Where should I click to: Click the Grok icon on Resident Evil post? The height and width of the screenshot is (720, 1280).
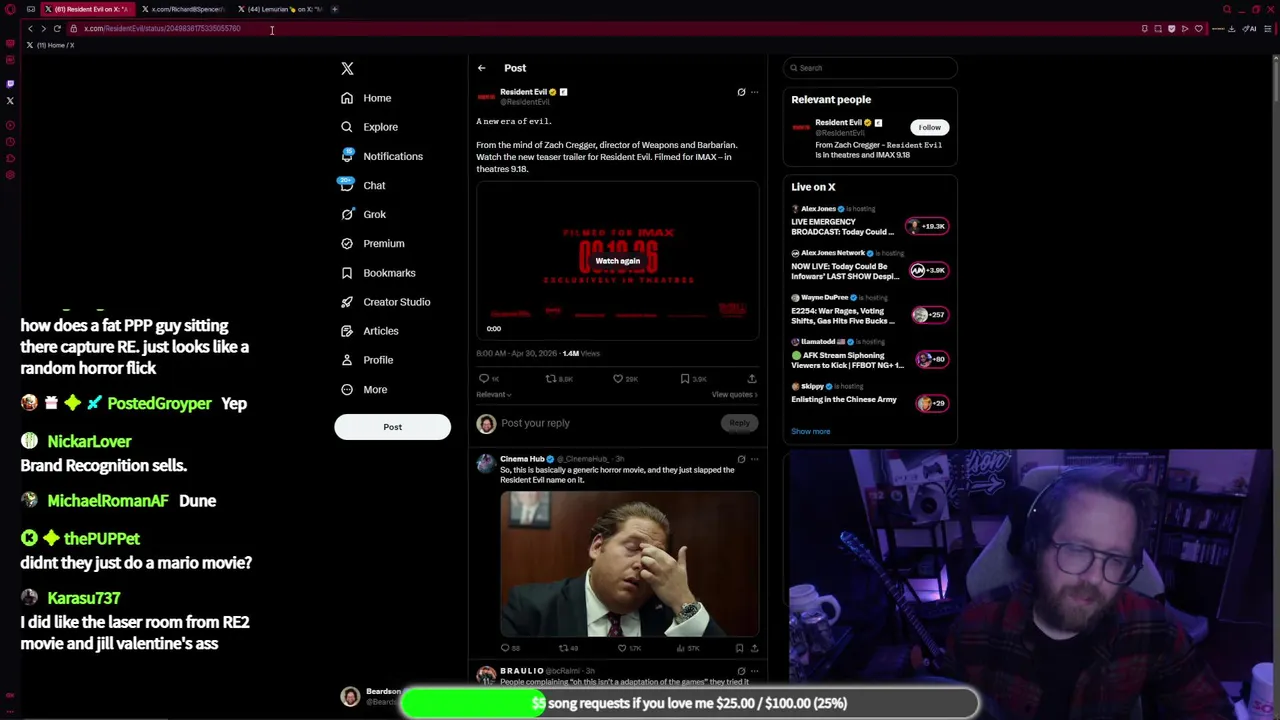tap(741, 92)
